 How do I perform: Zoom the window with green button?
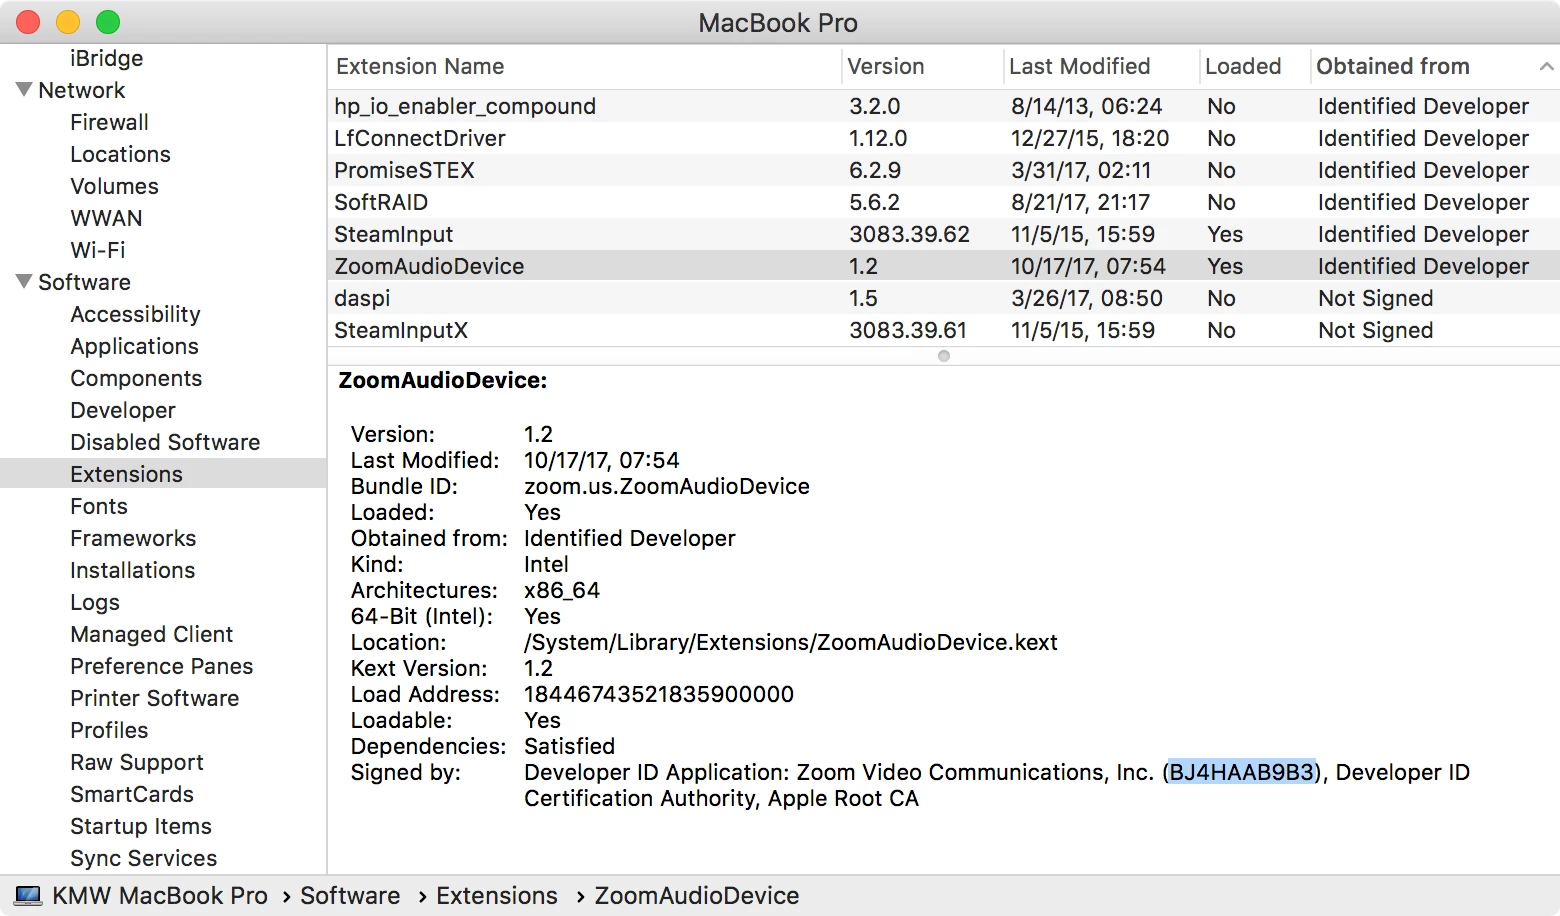point(108,22)
